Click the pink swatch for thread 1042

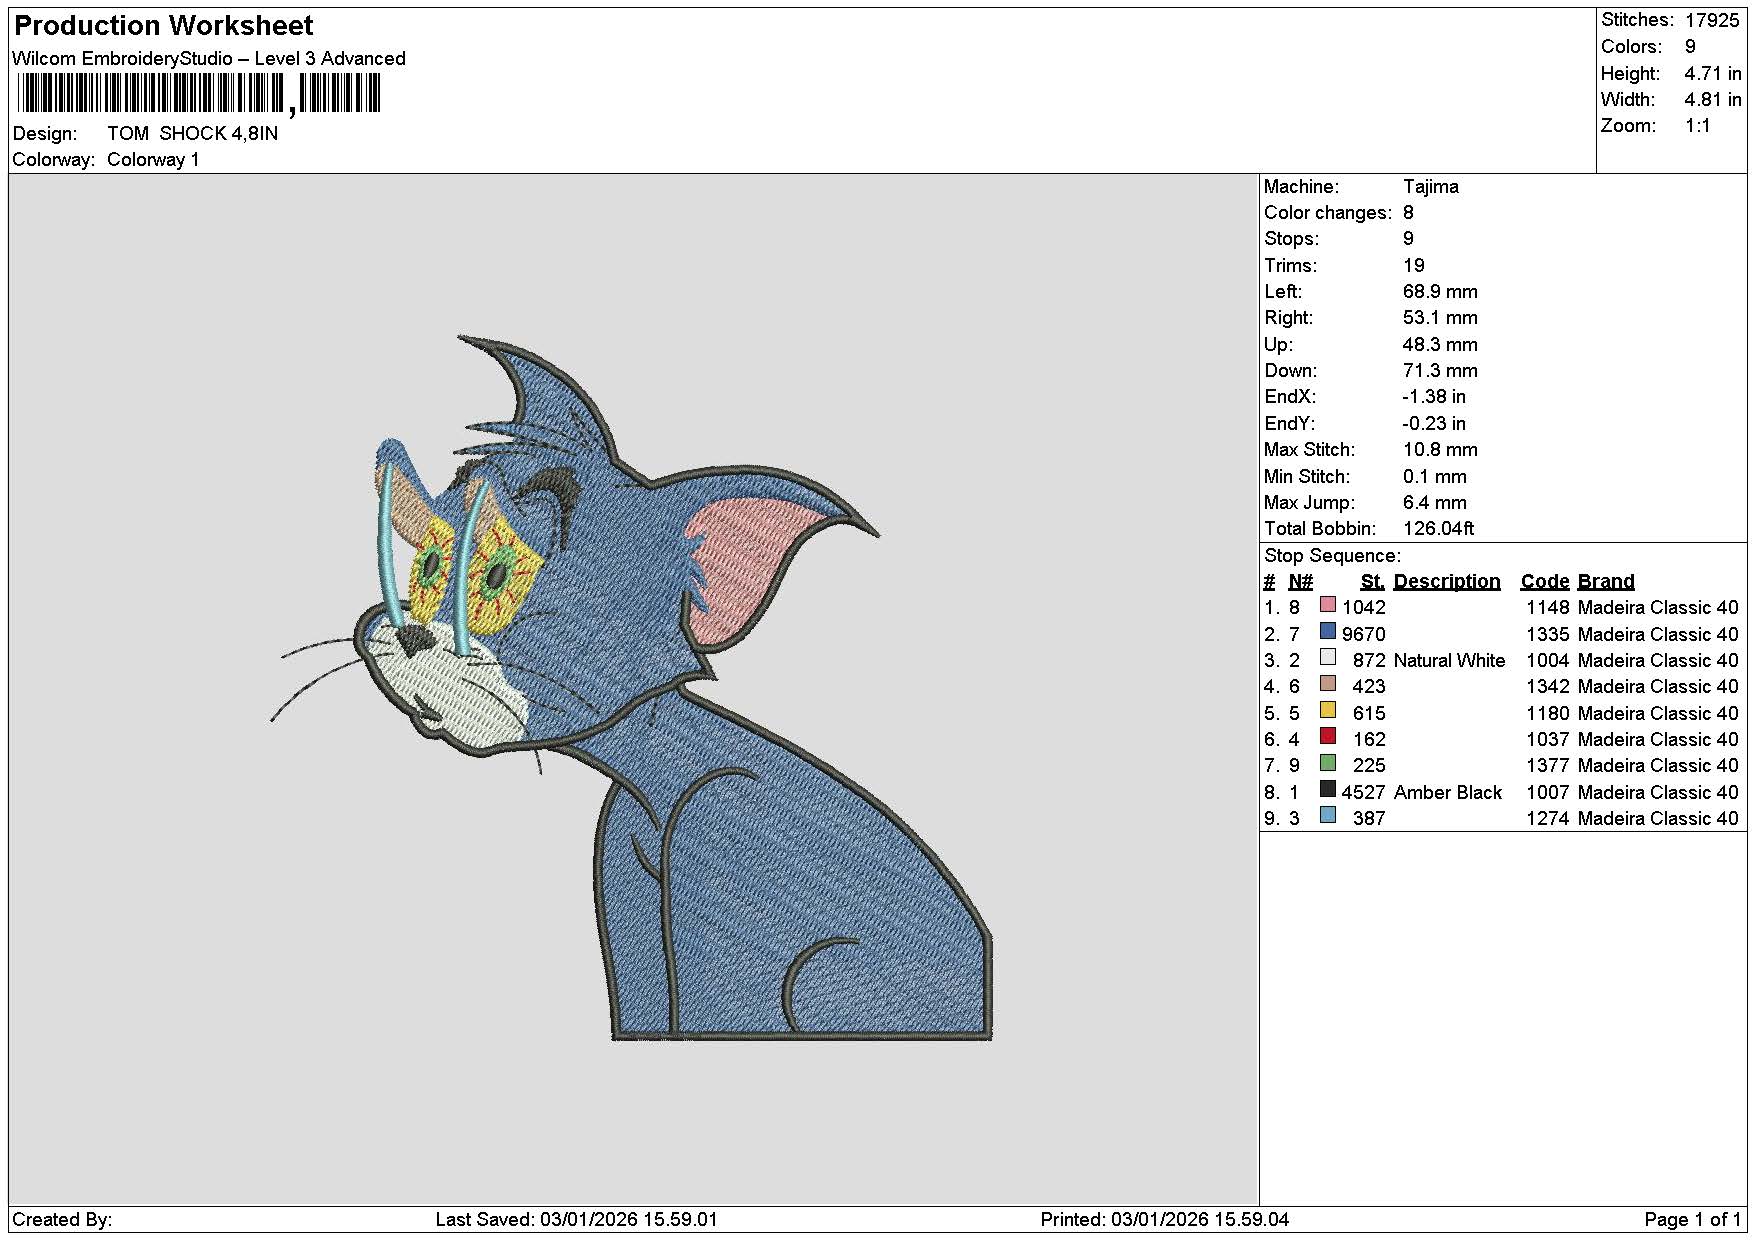pos(1328,605)
